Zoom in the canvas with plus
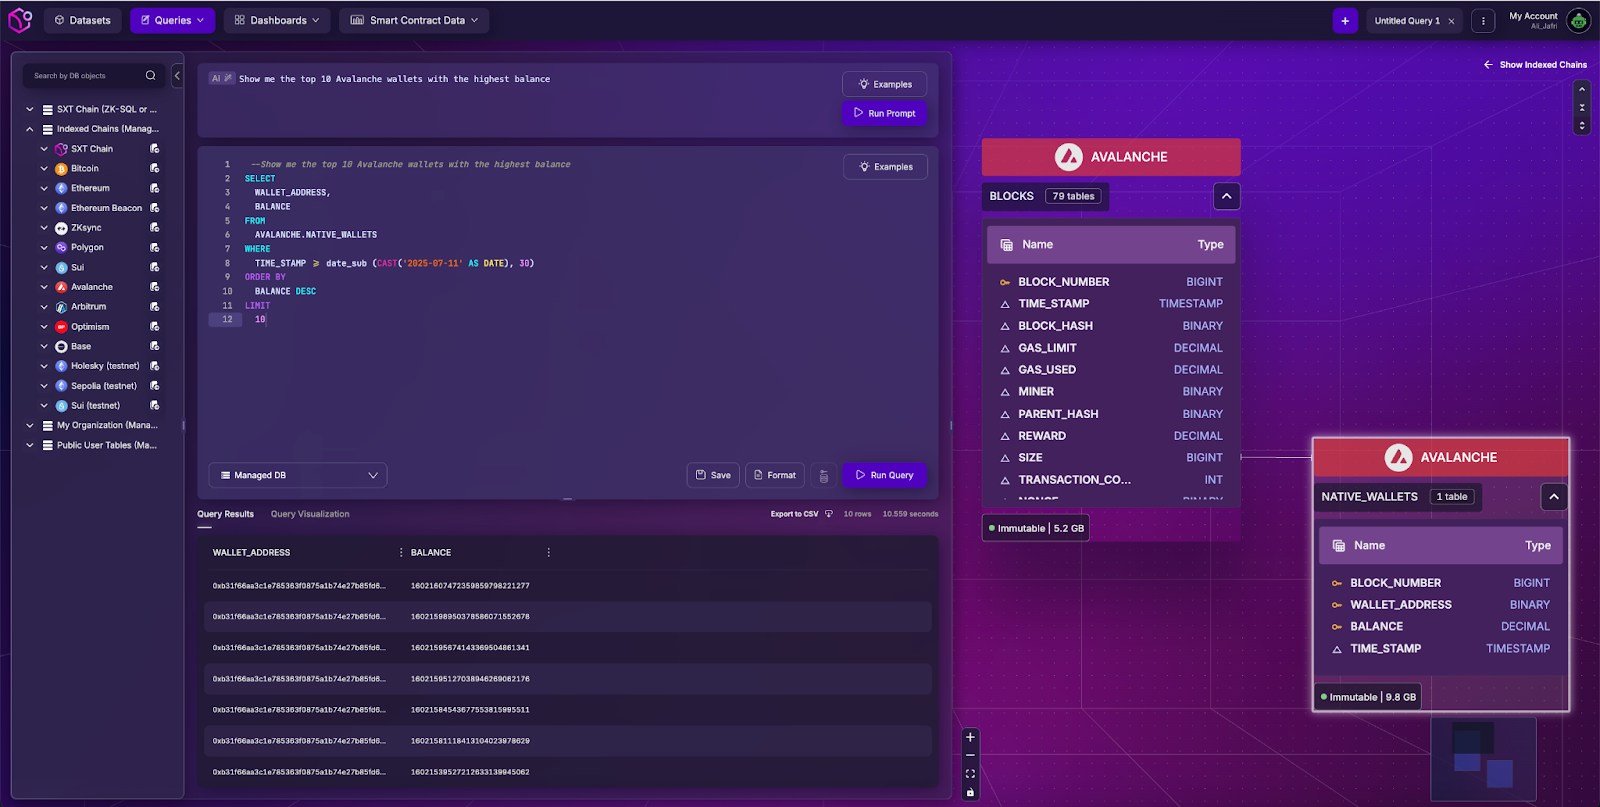1600x807 pixels. click(970, 737)
